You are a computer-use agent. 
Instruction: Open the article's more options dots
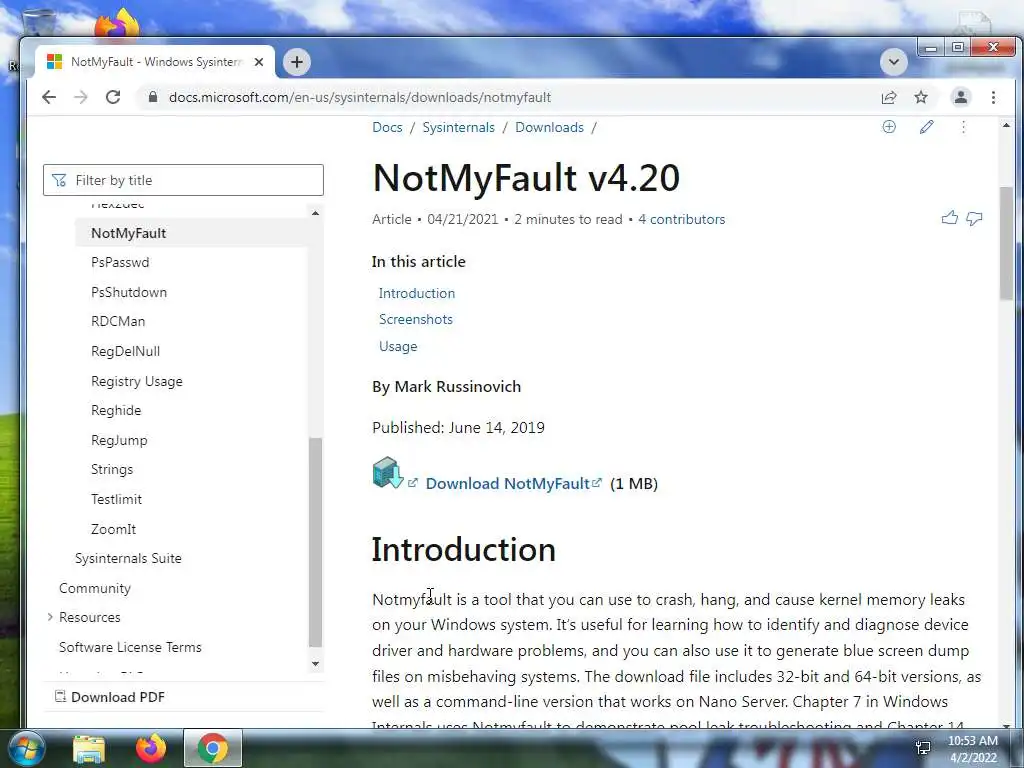(963, 127)
